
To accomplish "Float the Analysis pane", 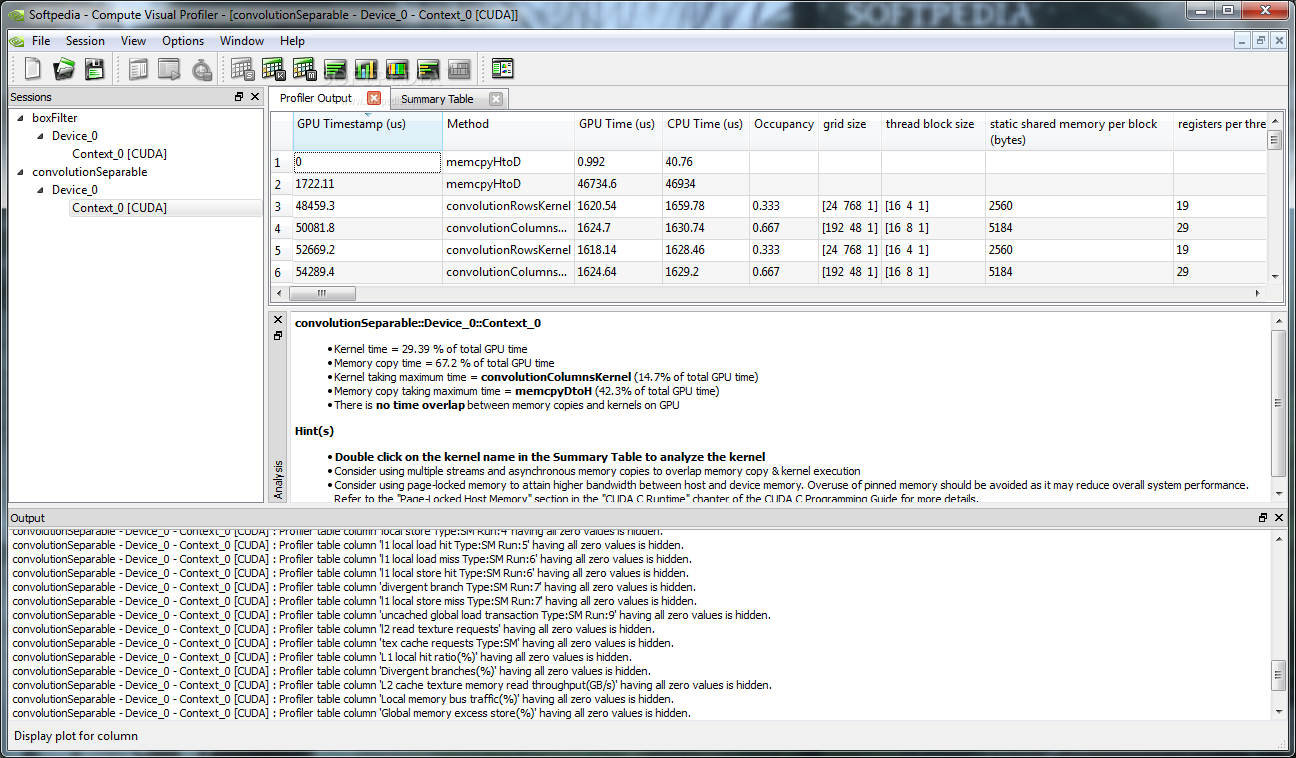I will click(278, 336).
